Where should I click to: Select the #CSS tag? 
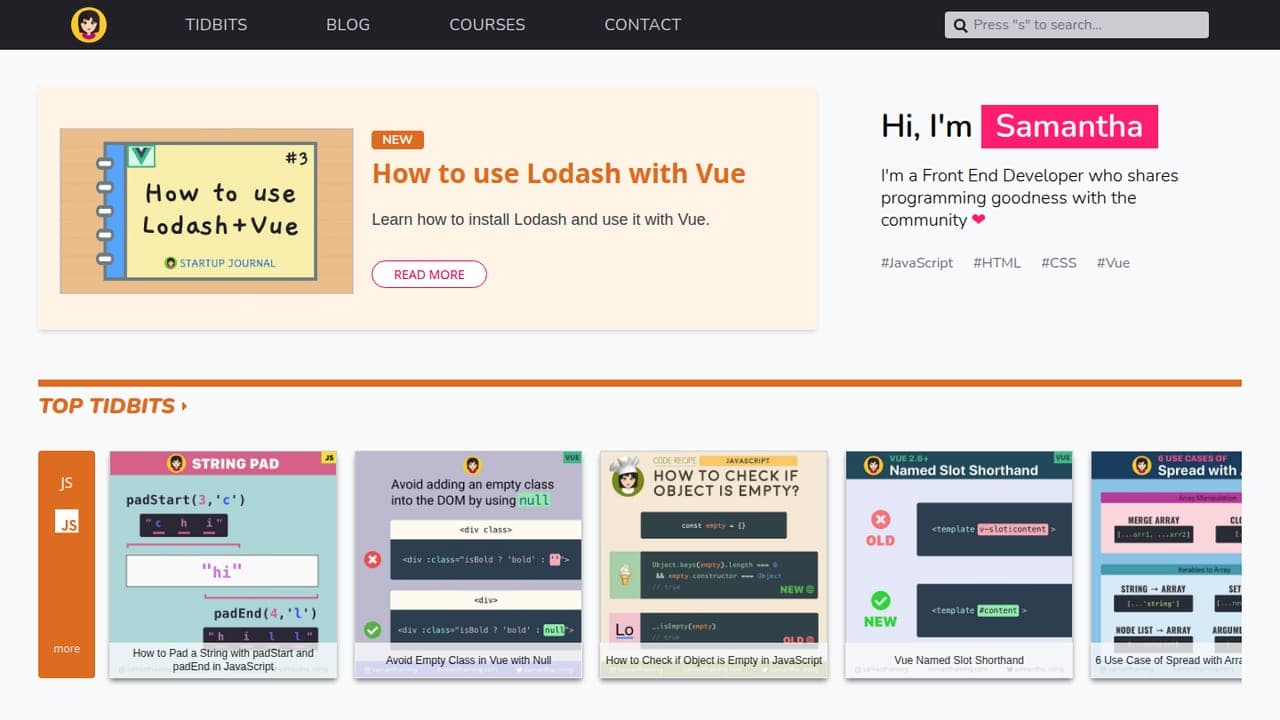click(1059, 263)
